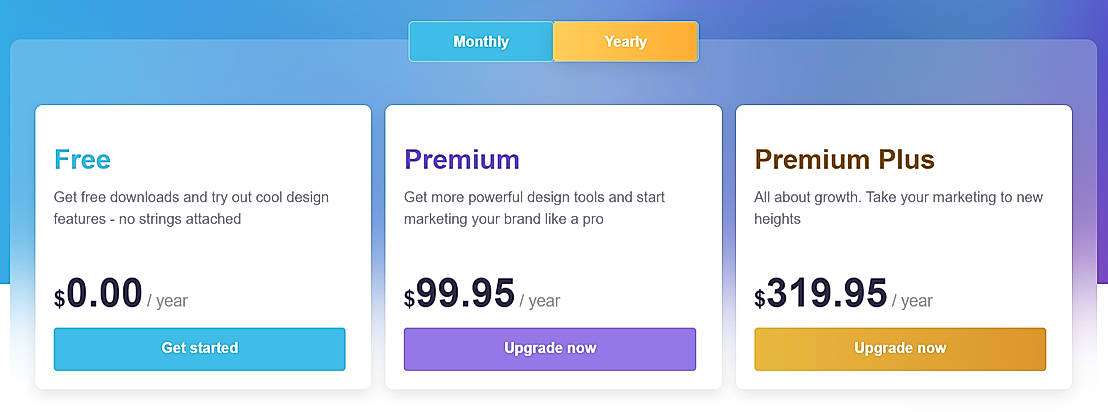Click "/ year" label beside the 319.95 price

click(x=912, y=301)
